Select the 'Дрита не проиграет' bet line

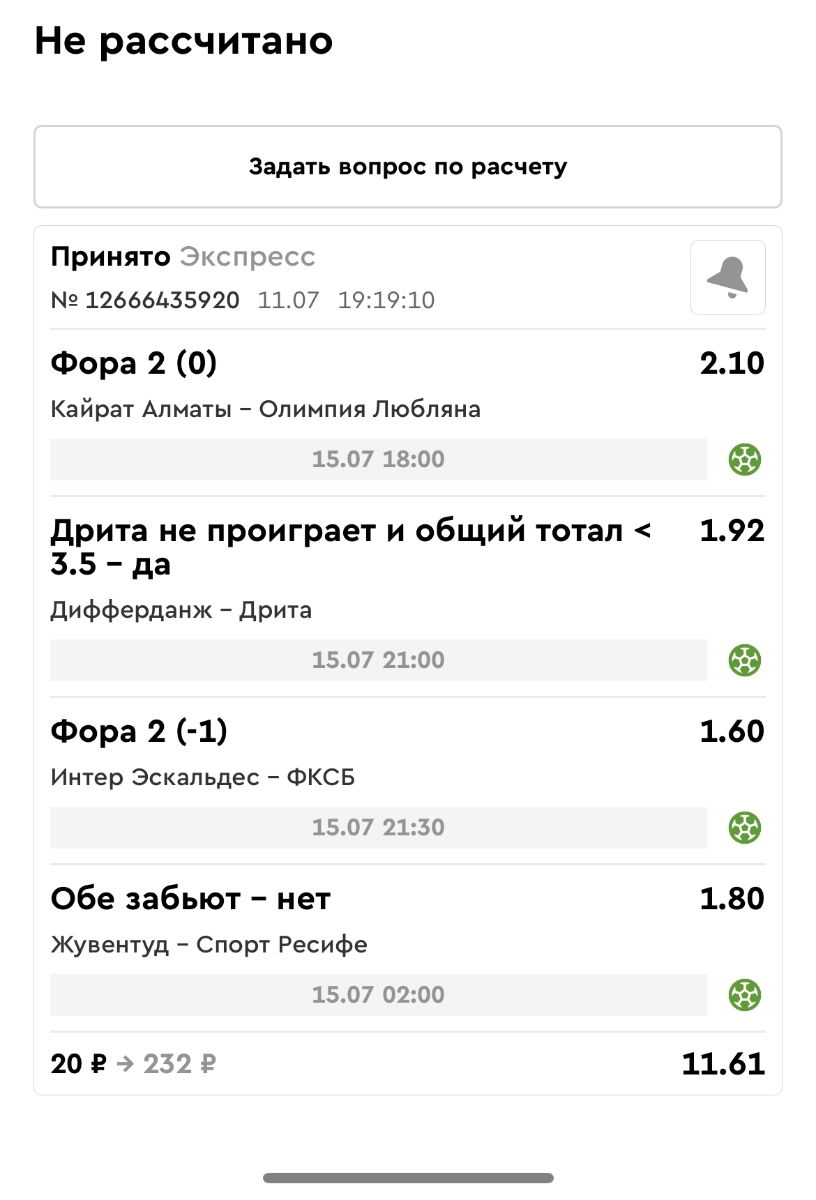click(350, 547)
